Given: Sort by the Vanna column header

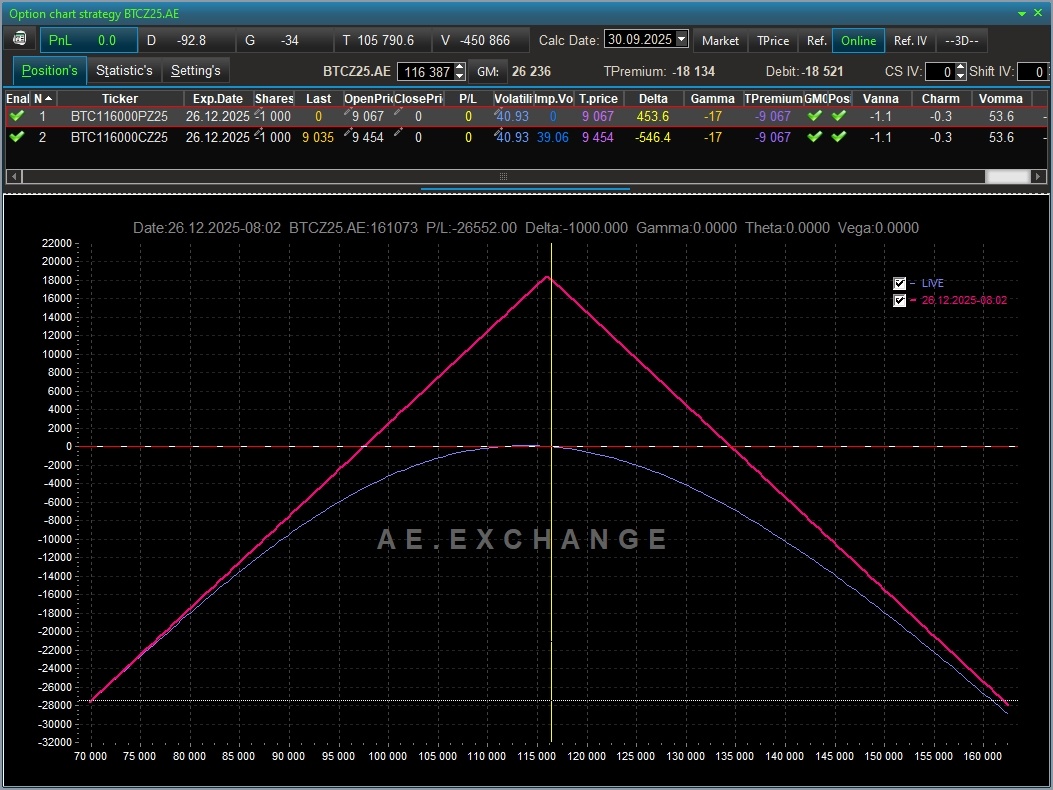Looking at the screenshot, I should pos(880,99).
